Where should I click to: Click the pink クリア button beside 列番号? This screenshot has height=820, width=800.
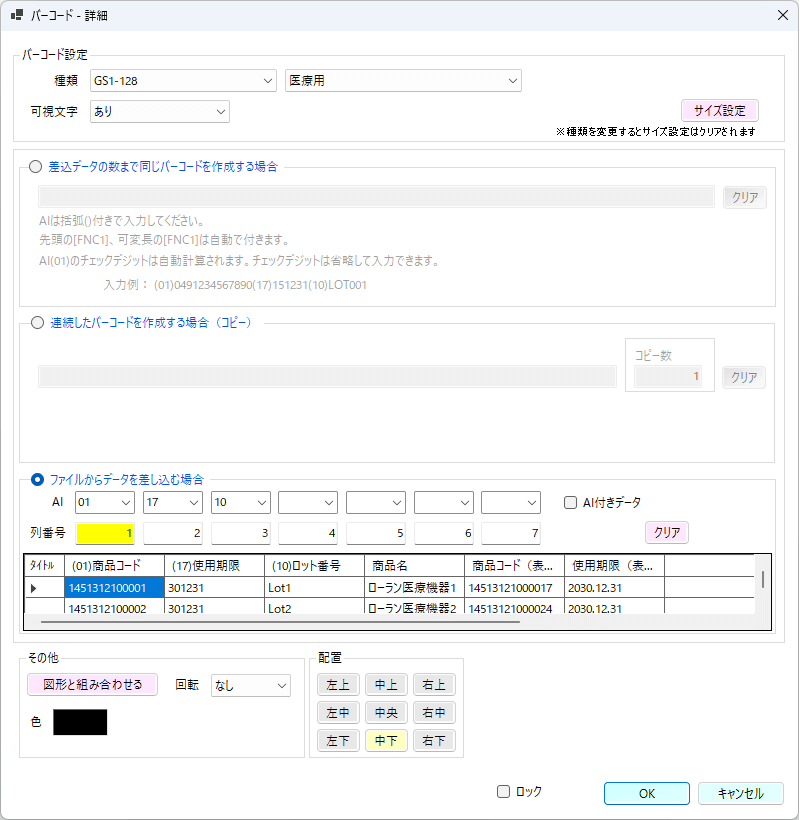(666, 533)
